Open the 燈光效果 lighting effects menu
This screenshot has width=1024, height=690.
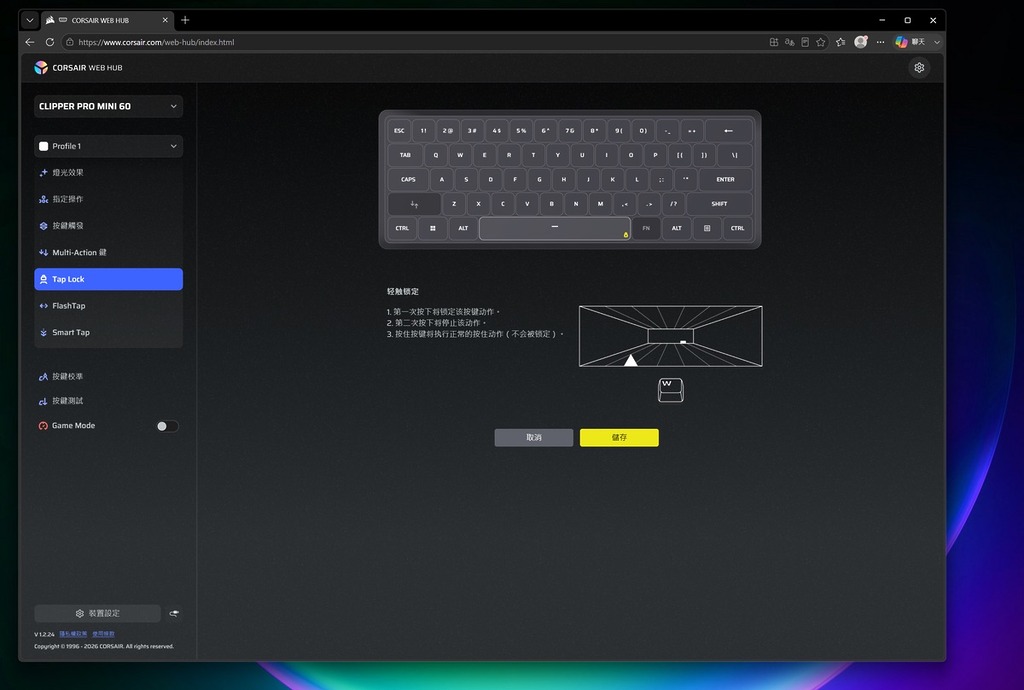coord(108,172)
